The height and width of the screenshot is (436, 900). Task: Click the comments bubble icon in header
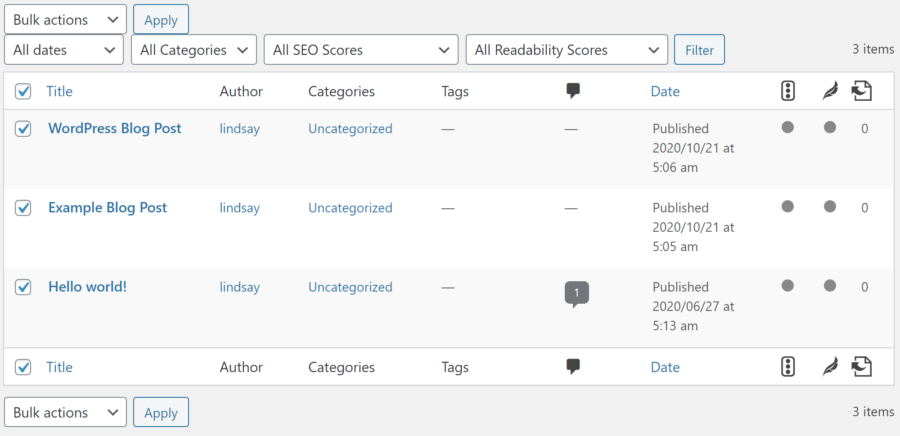pos(573,91)
